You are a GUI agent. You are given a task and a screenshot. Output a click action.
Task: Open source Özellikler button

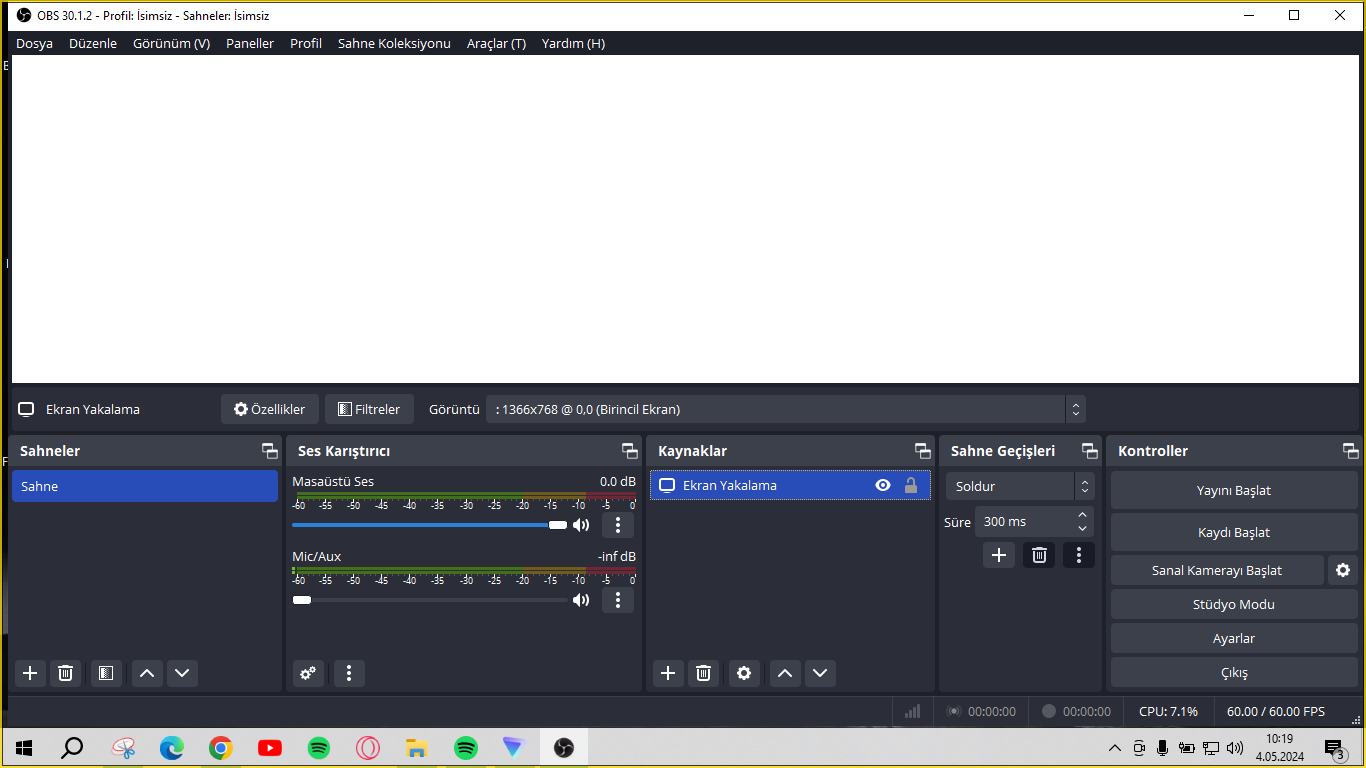(x=270, y=409)
